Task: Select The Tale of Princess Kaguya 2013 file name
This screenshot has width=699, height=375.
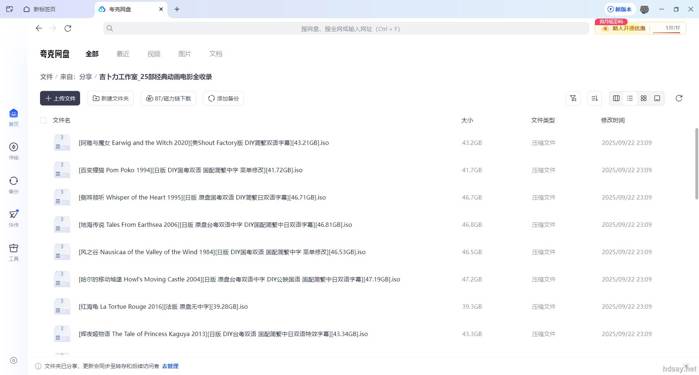Action: [x=223, y=334]
